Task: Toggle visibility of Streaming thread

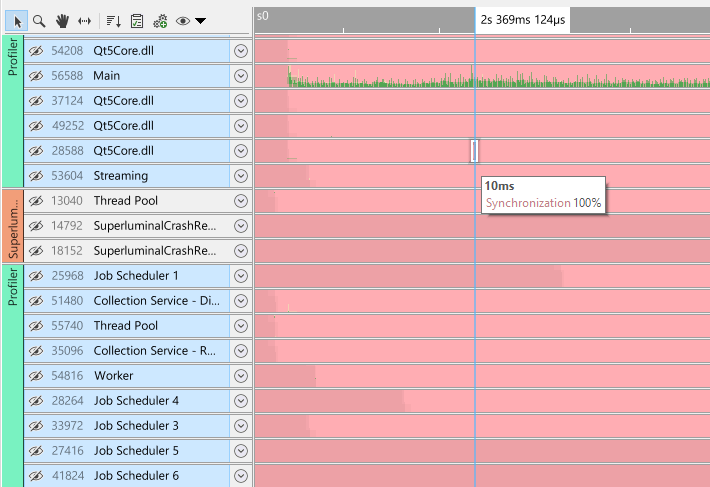Action: pos(35,175)
